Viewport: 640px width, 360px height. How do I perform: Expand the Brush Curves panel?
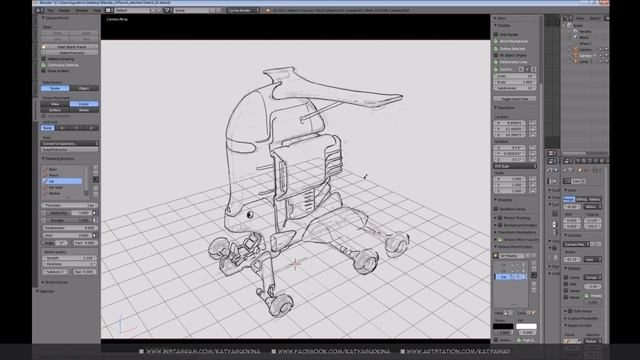pos(55,282)
